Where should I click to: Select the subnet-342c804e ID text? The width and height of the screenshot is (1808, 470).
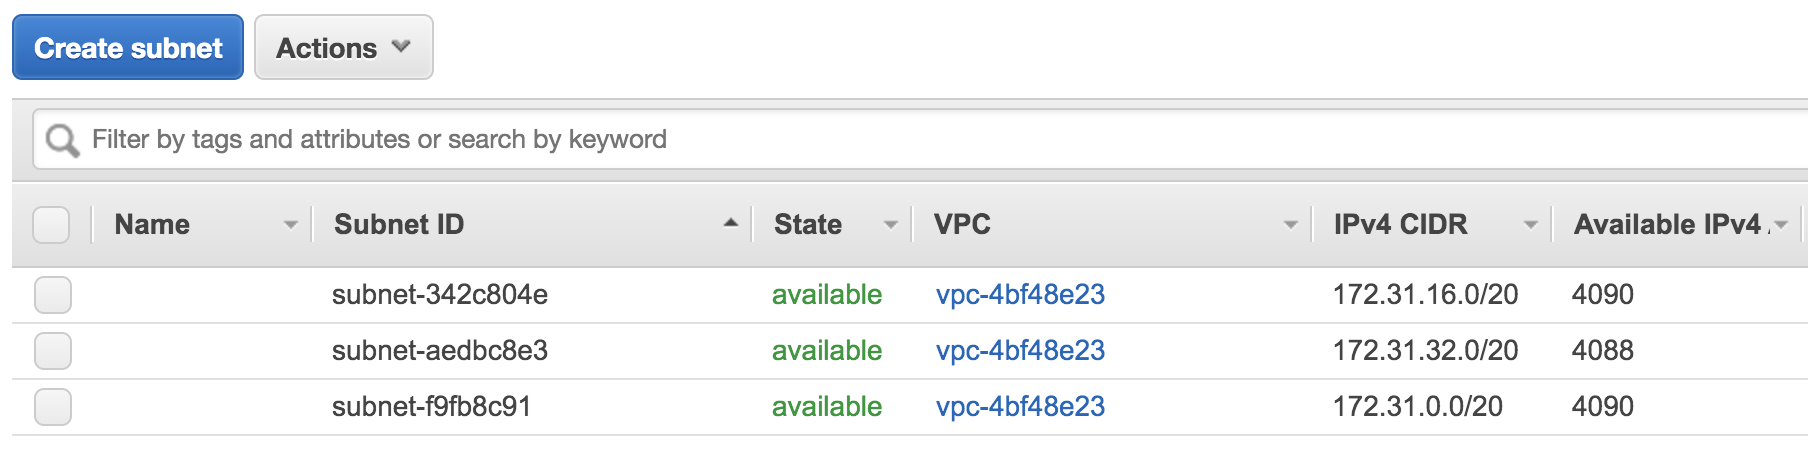click(440, 295)
